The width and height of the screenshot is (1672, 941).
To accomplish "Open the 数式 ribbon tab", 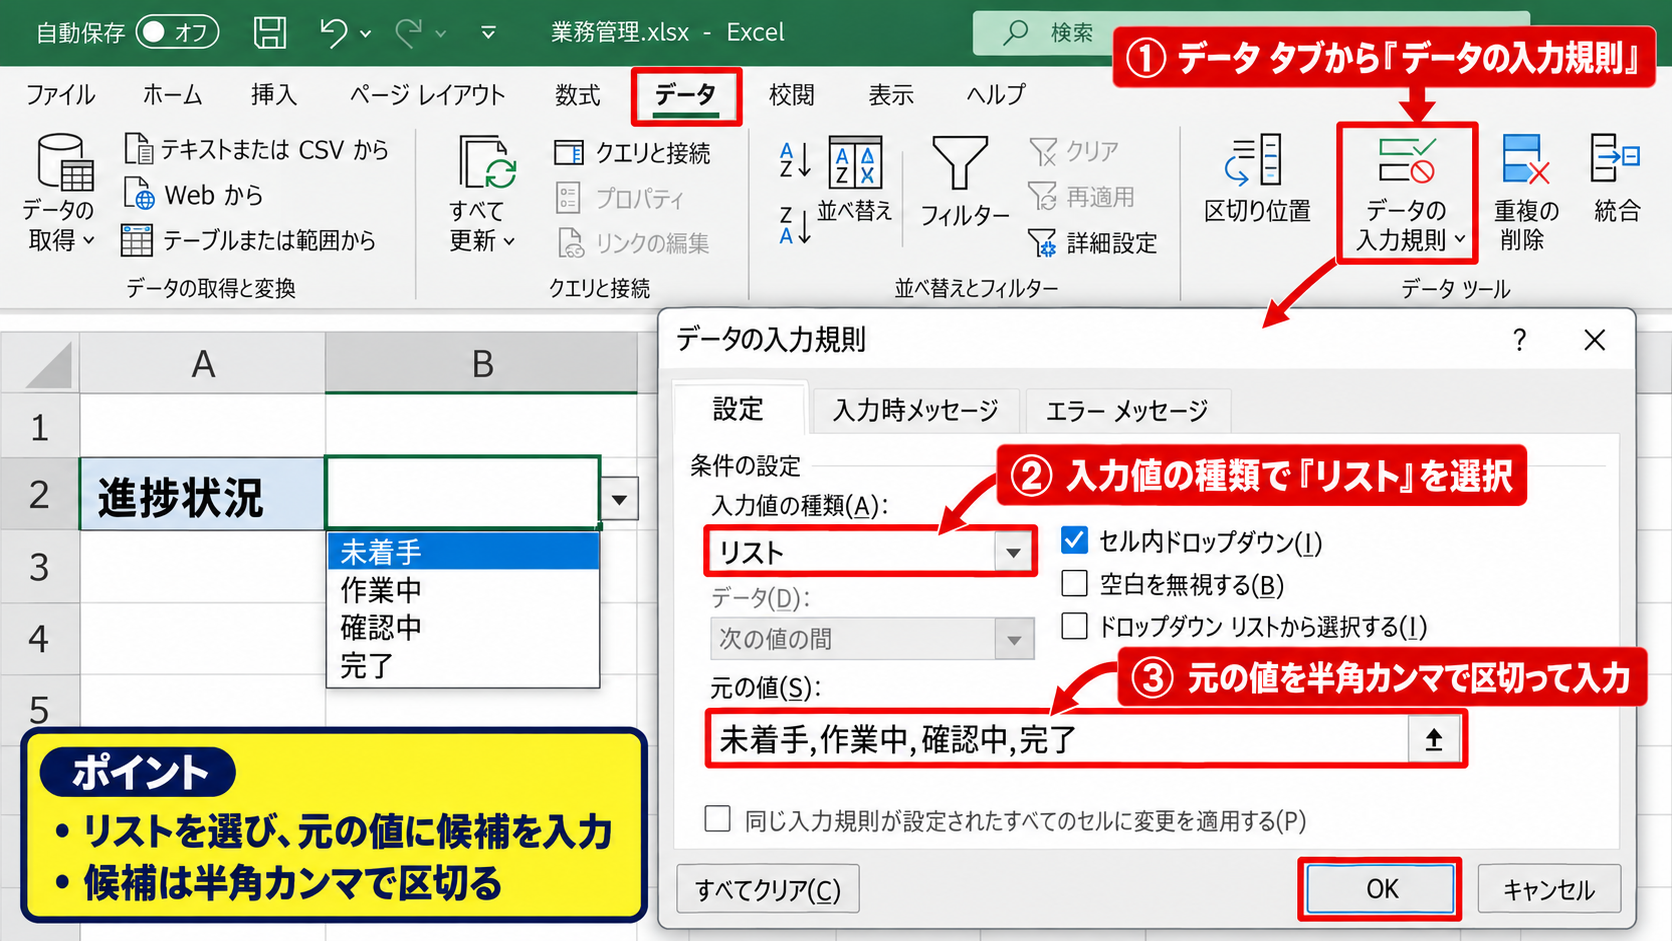I will (577, 95).
